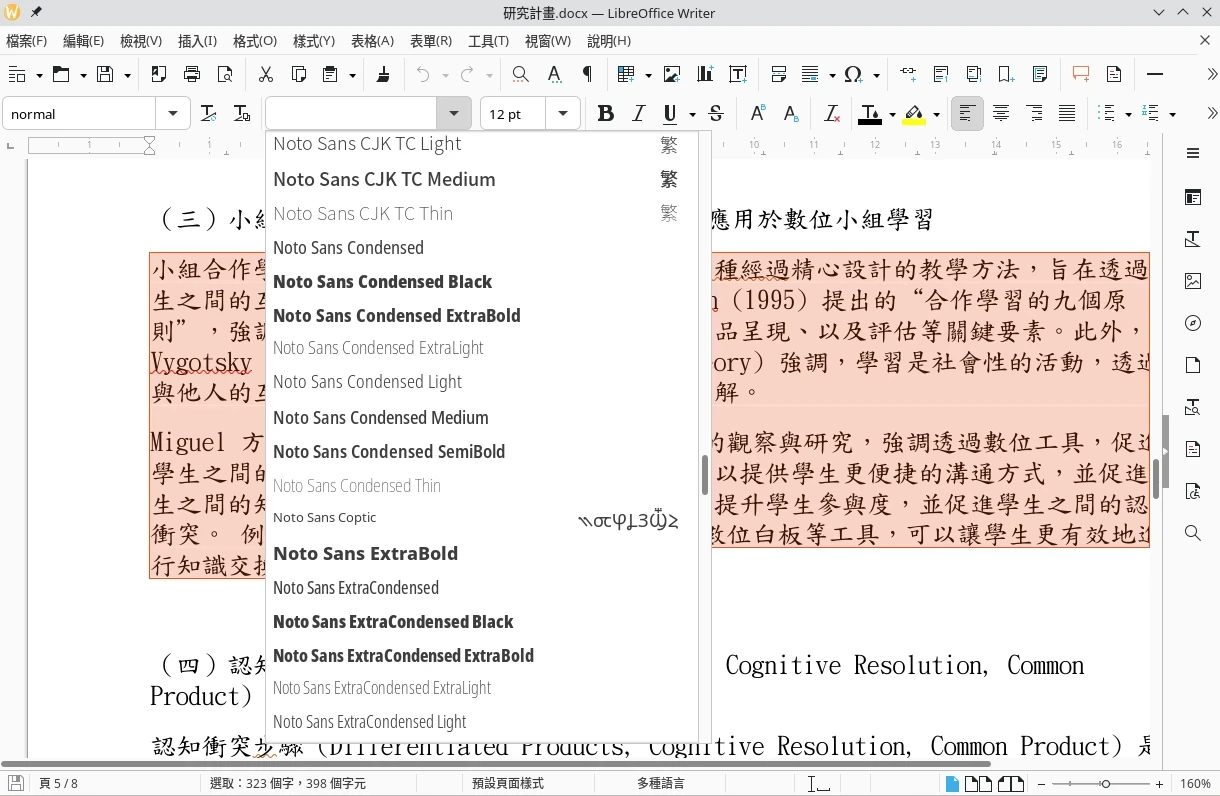
Task: Choose Noto Sans ExtraBold font
Action: point(365,554)
